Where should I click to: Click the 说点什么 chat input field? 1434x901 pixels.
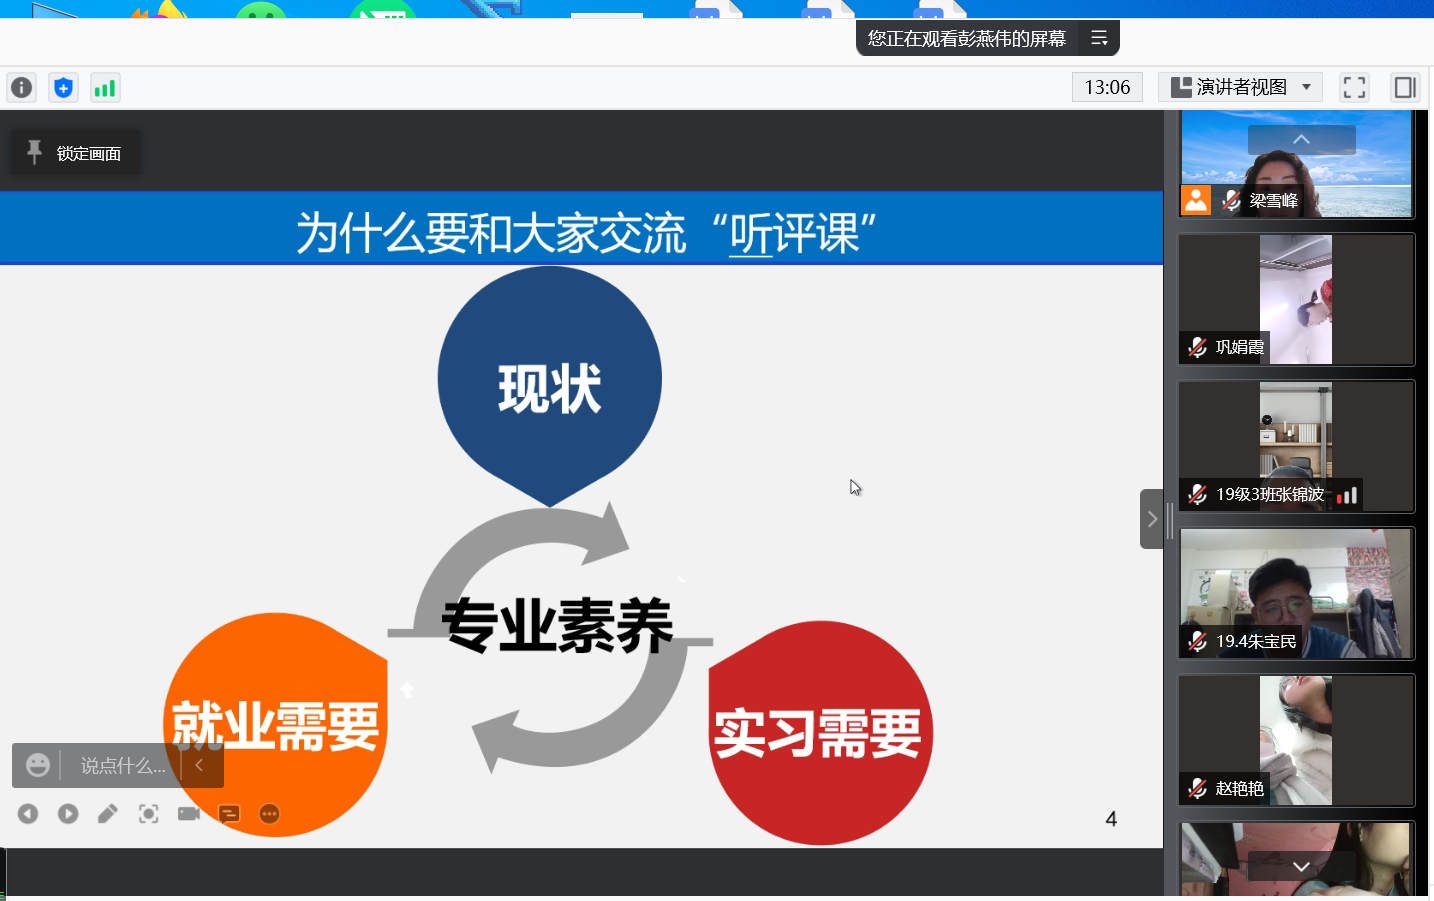[x=122, y=765]
